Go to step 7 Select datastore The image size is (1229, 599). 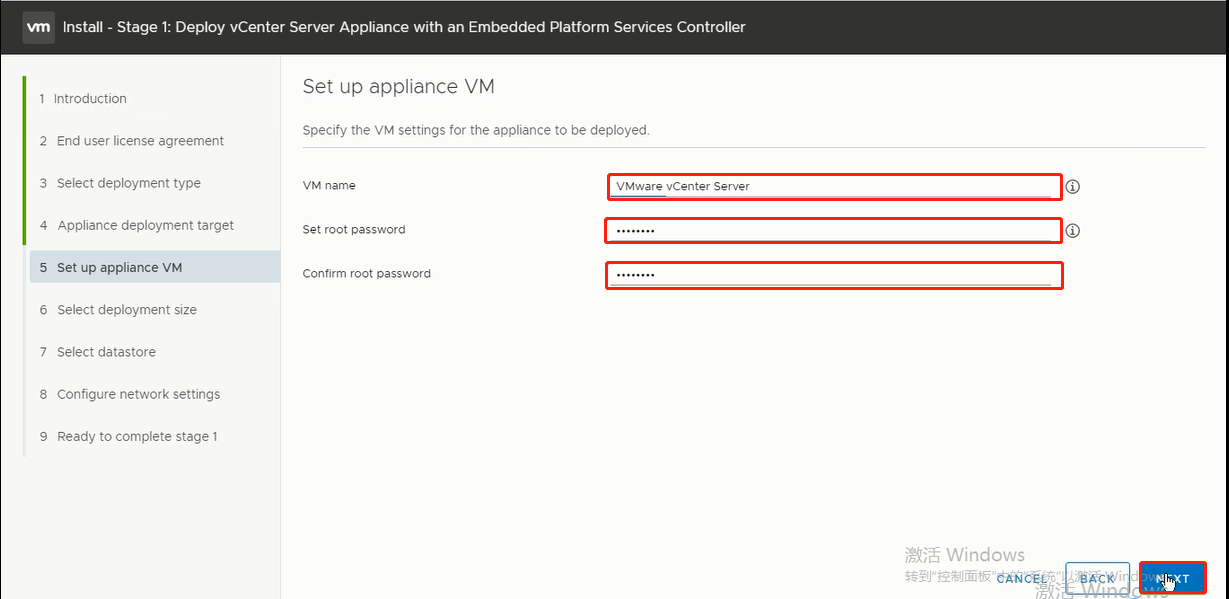click(98, 352)
